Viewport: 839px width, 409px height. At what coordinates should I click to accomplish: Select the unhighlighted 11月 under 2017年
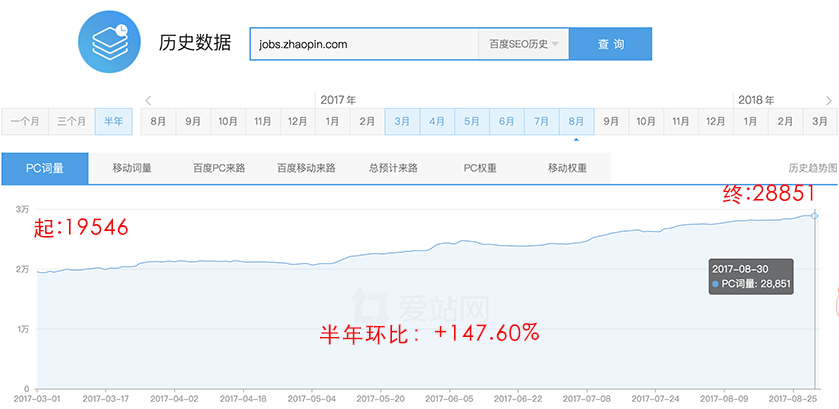[681, 122]
